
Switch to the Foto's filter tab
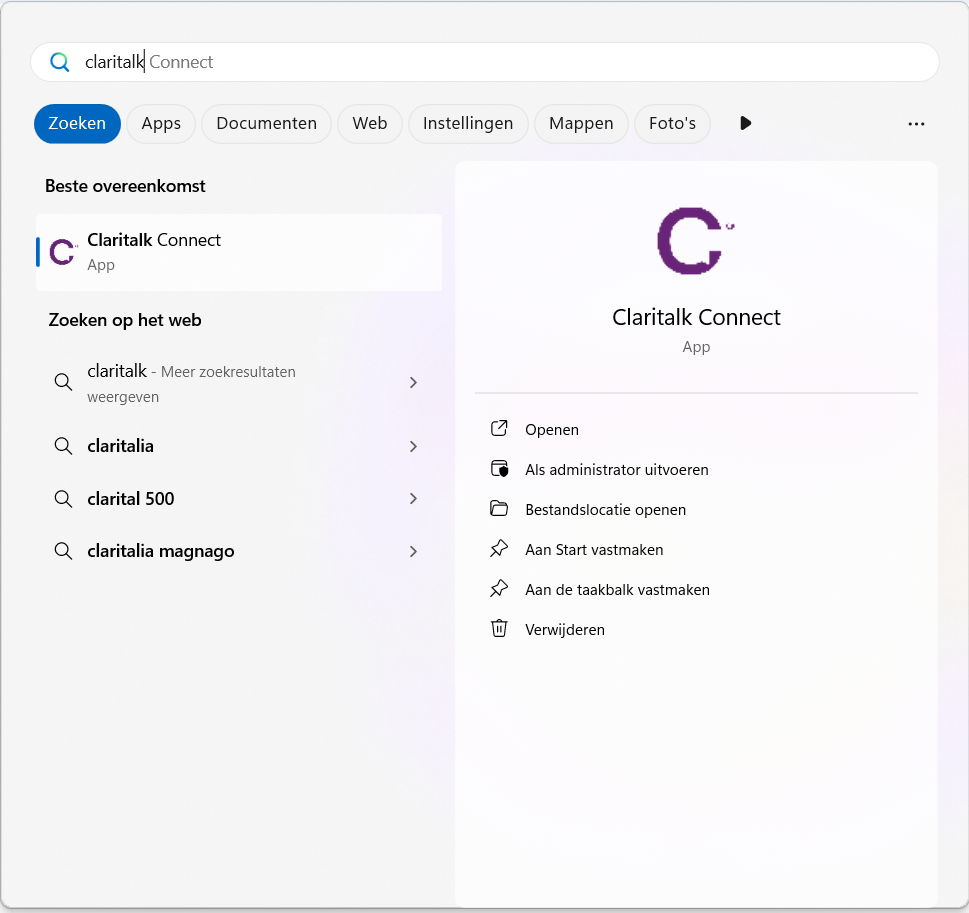[672, 124]
